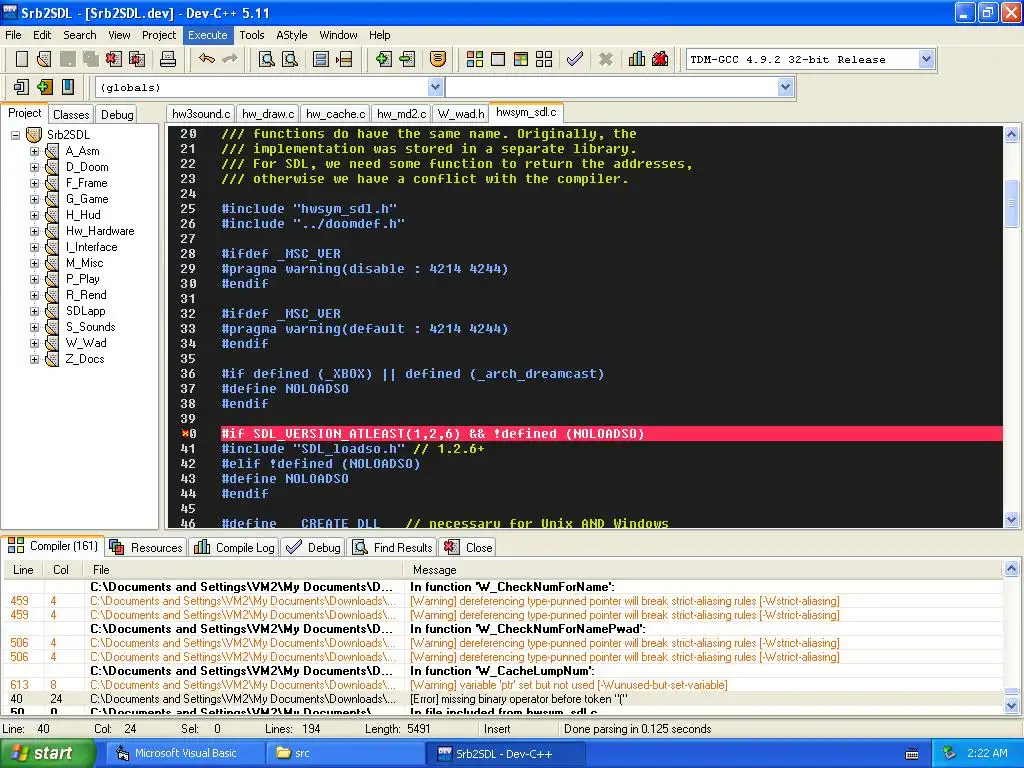Viewport: 1024px width, 768px height.
Task: Open the Find Results bottom tab
Action: tap(394, 547)
